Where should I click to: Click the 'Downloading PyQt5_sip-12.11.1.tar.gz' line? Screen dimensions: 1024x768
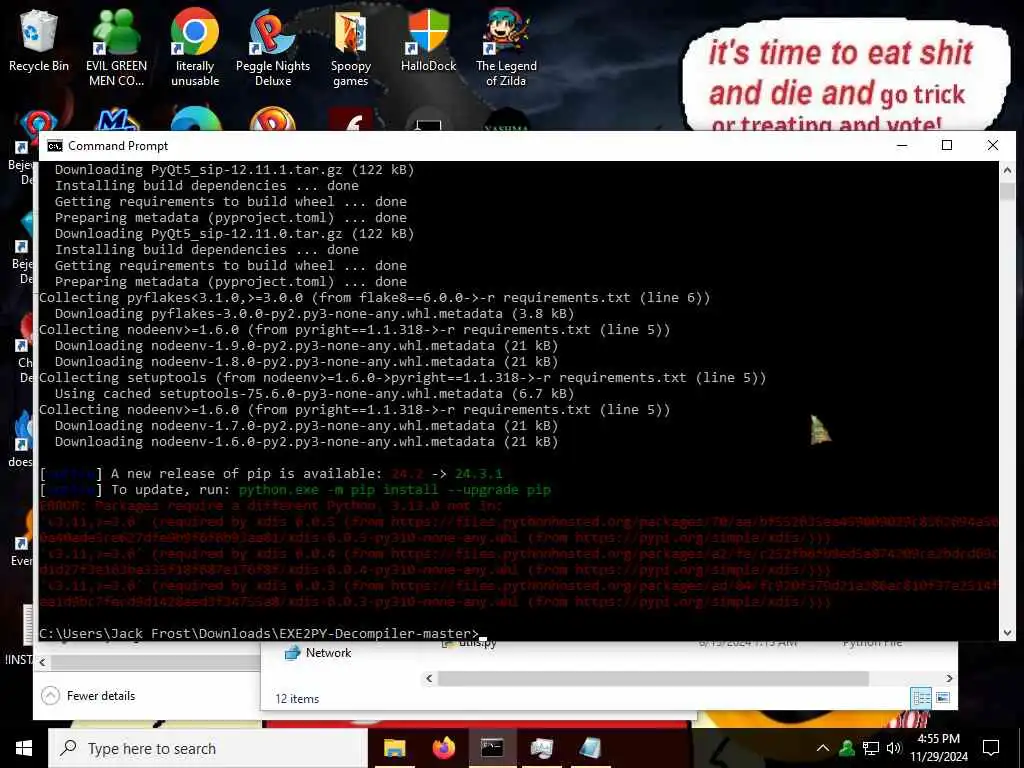pyautogui.click(x=234, y=170)
